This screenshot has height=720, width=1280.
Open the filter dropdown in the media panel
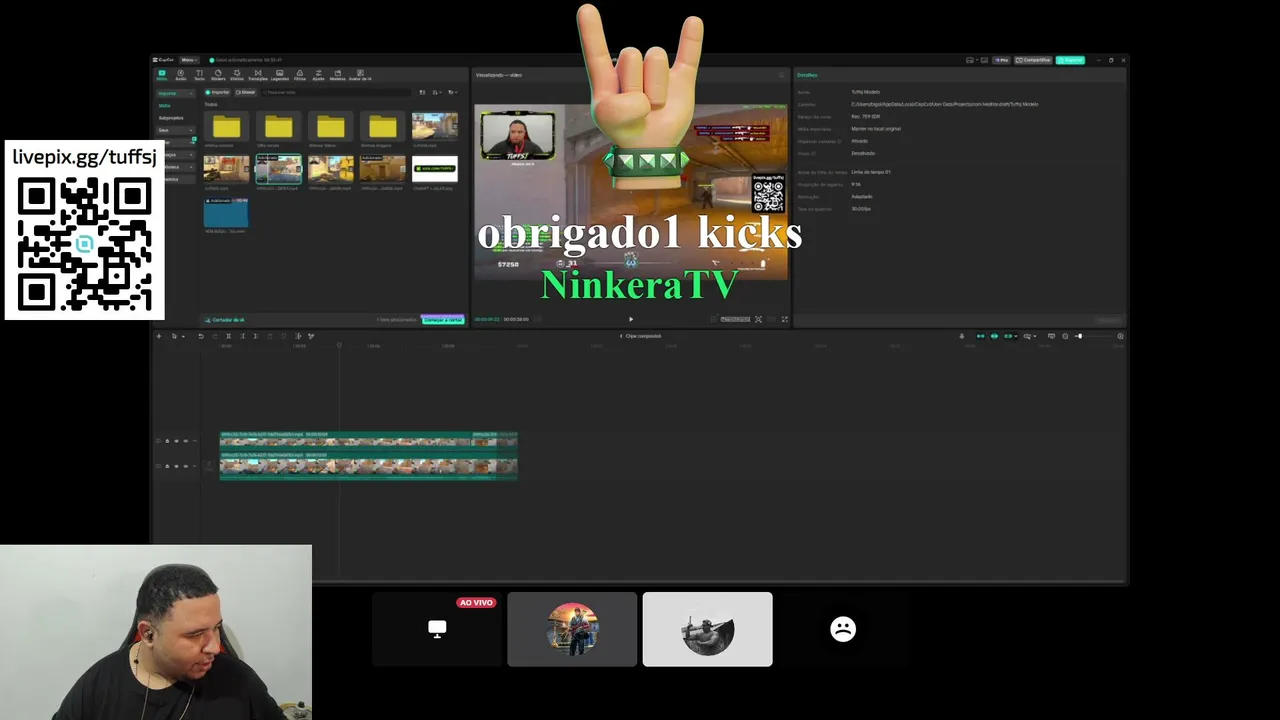453,92
